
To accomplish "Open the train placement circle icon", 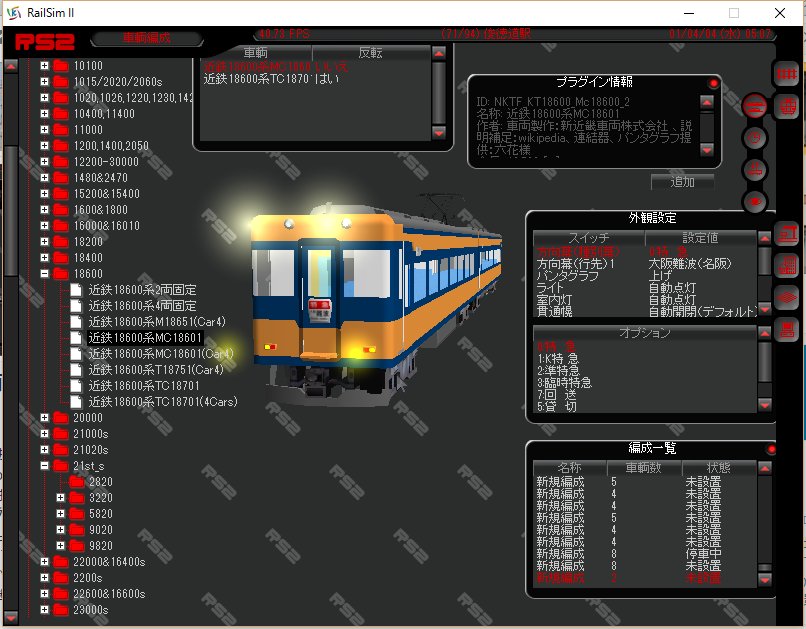I will 755,170.
